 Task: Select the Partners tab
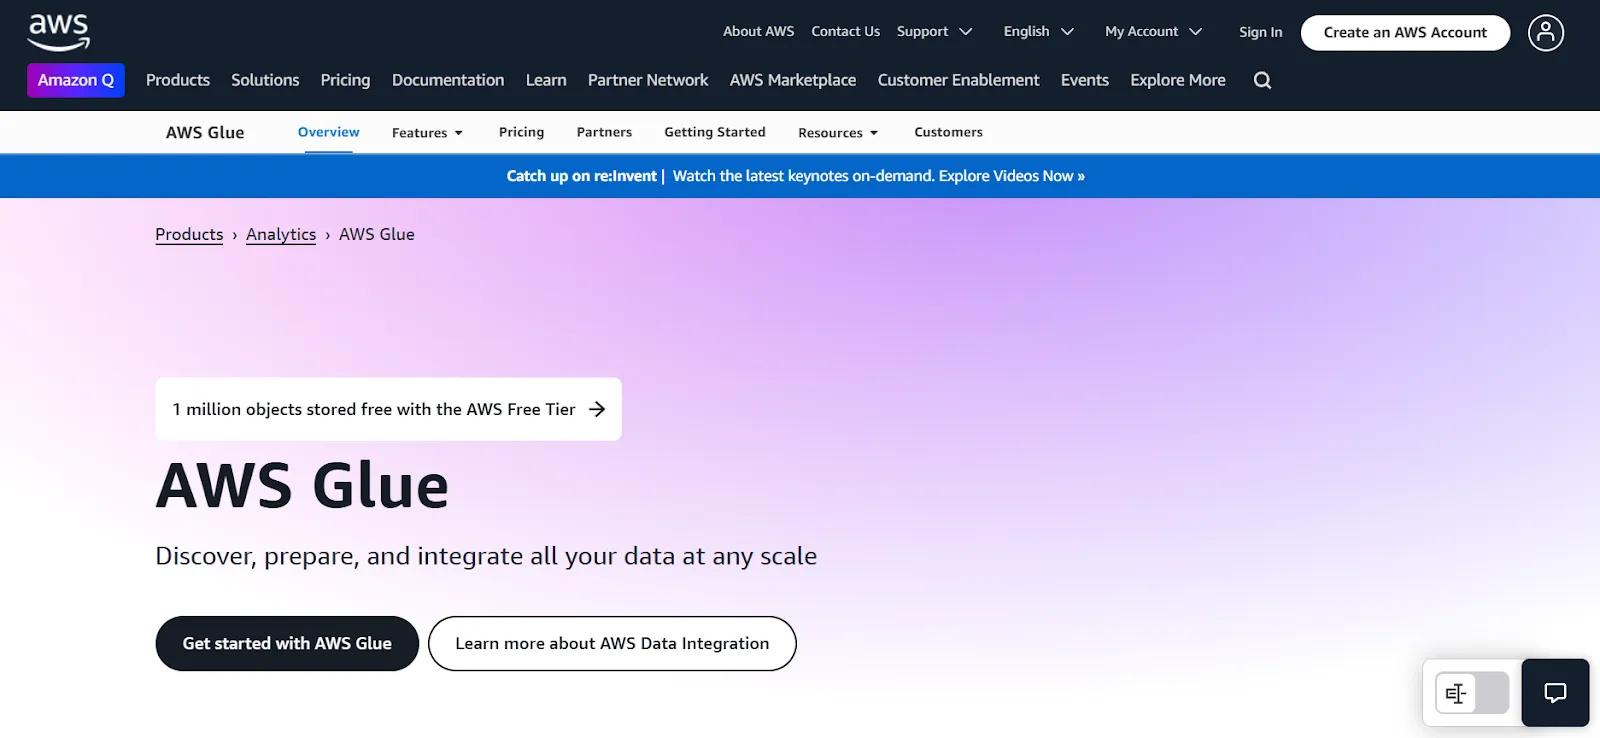[x=604, y=132]
